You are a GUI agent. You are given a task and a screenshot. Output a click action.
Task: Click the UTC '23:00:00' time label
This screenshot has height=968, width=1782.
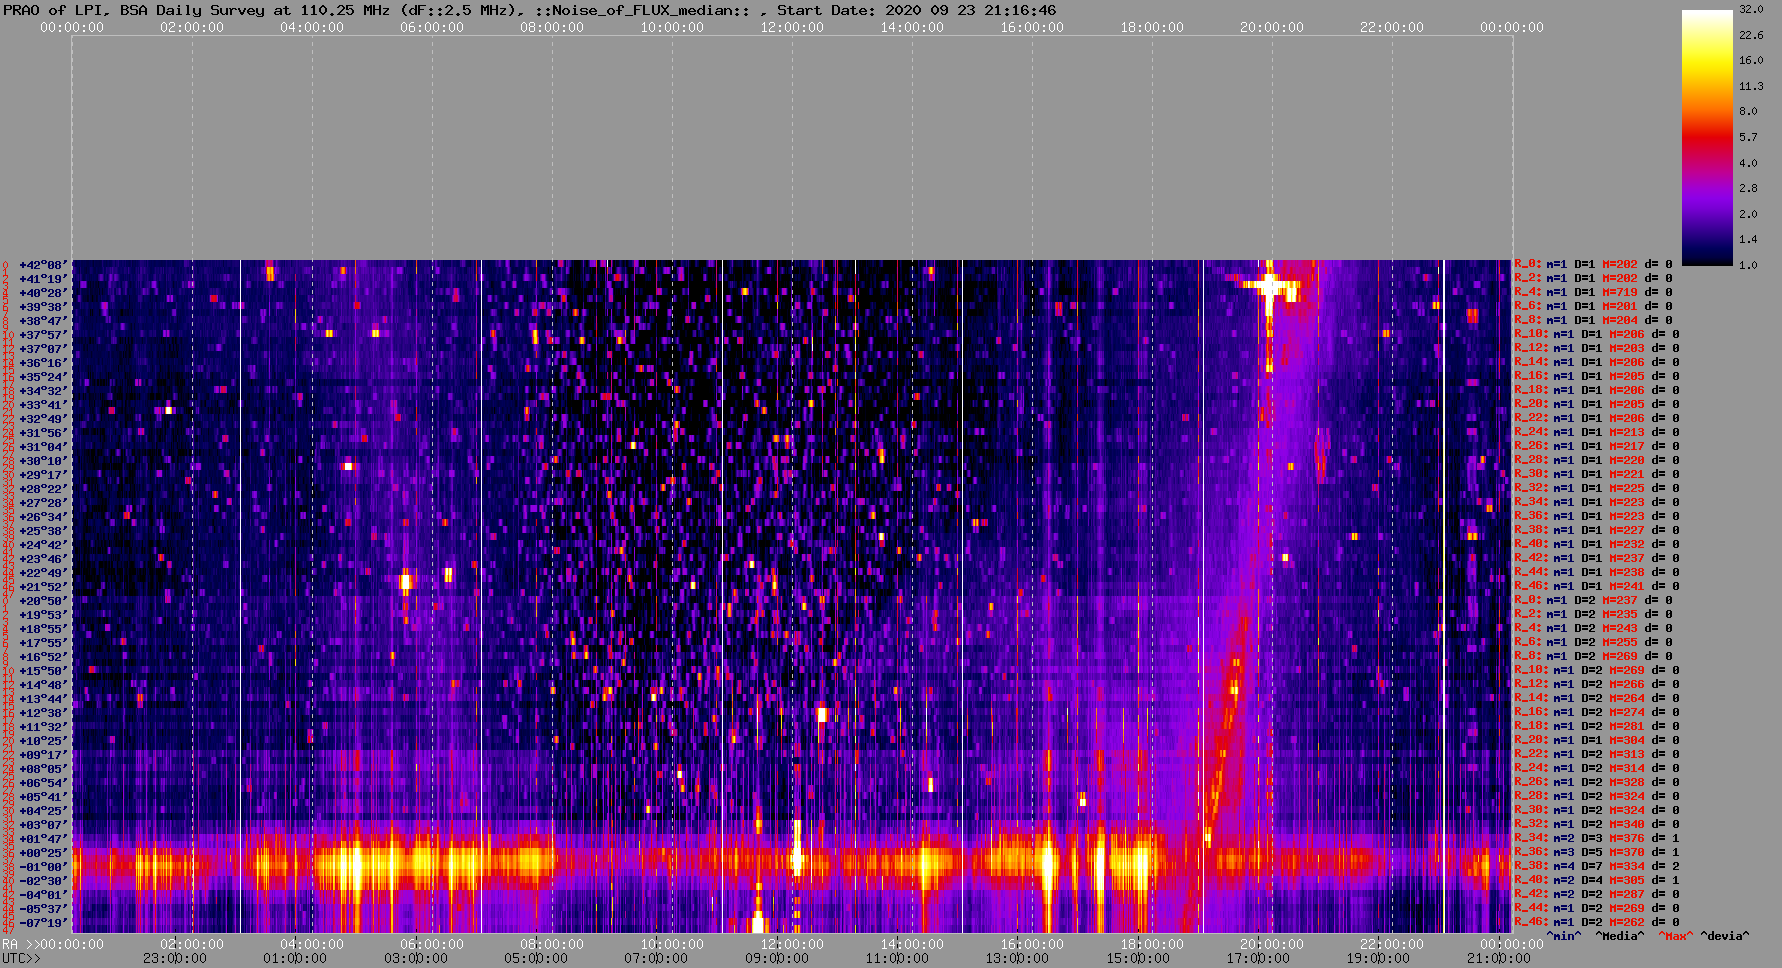point(175,958)
